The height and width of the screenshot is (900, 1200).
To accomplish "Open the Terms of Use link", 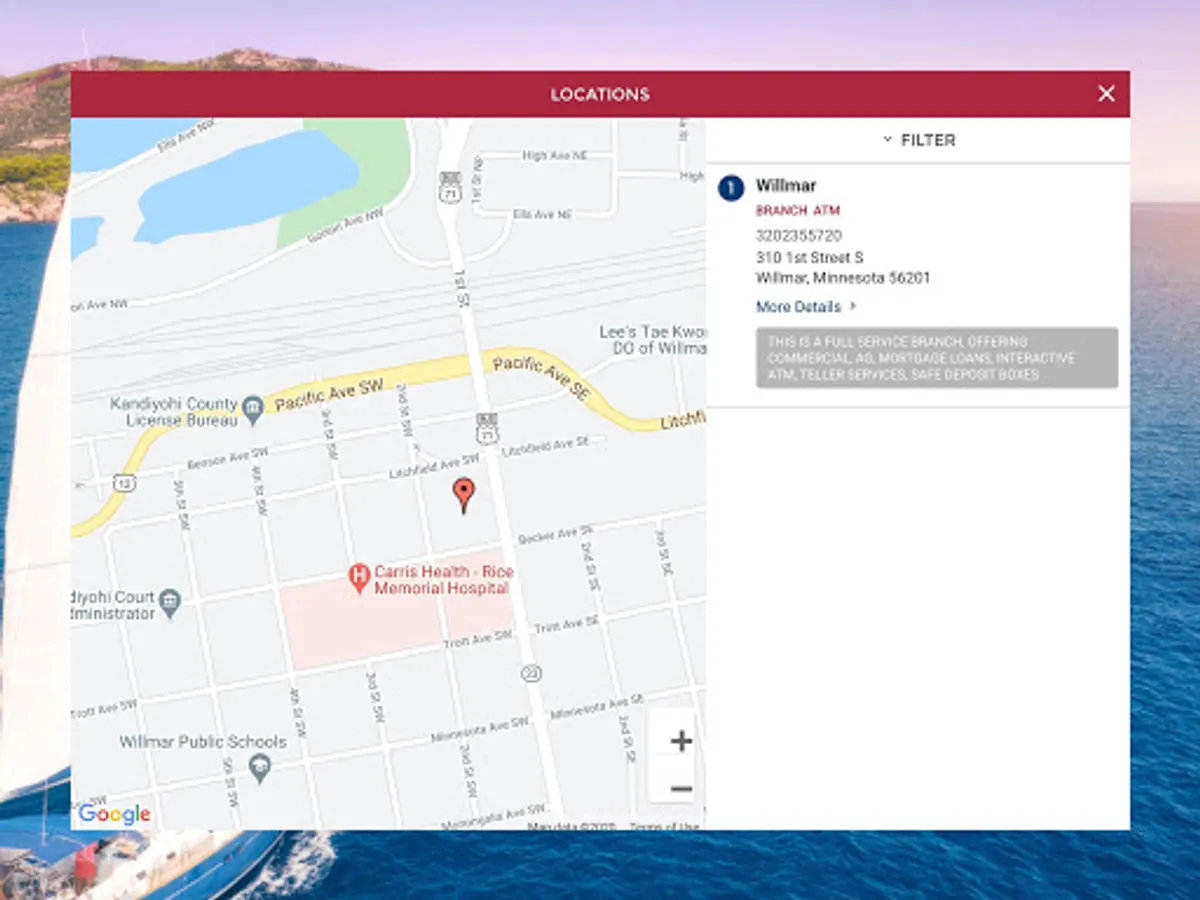I will click(x=664, y=826).
